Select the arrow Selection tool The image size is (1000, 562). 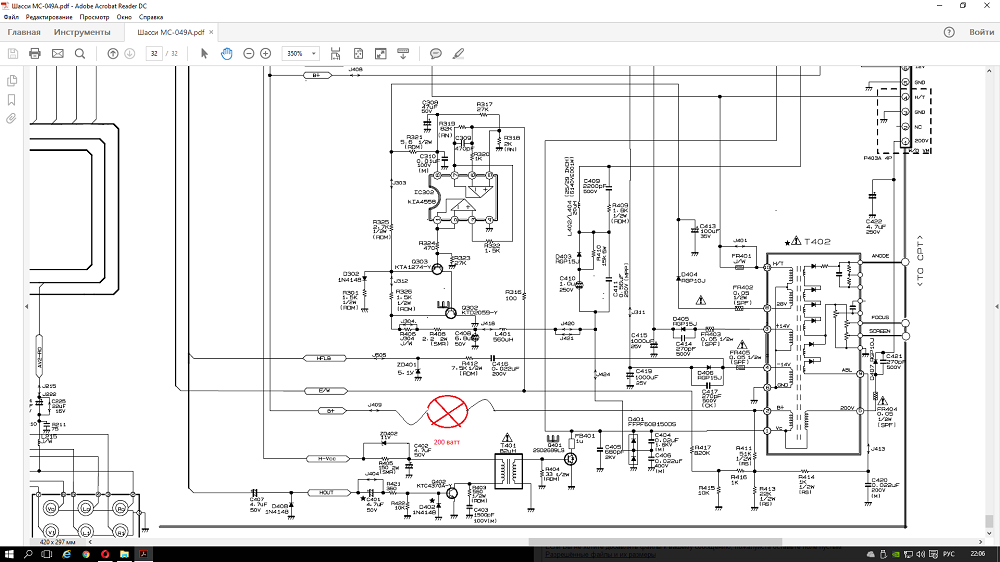pos(205,53)
